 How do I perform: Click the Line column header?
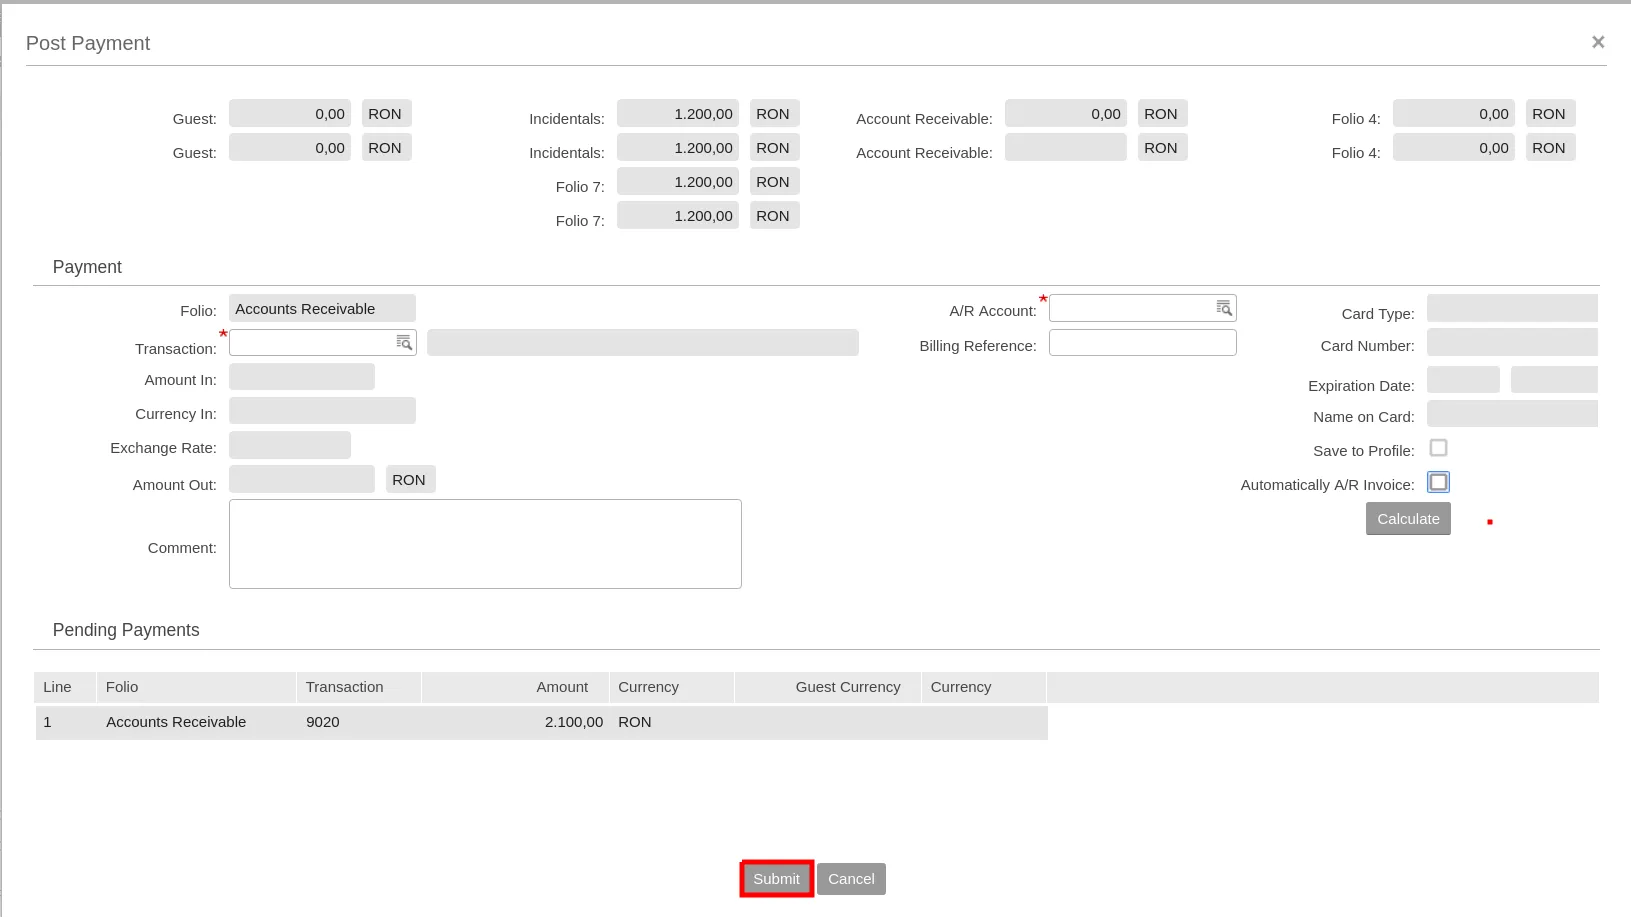pyautogui.click(x=66, y=687)
